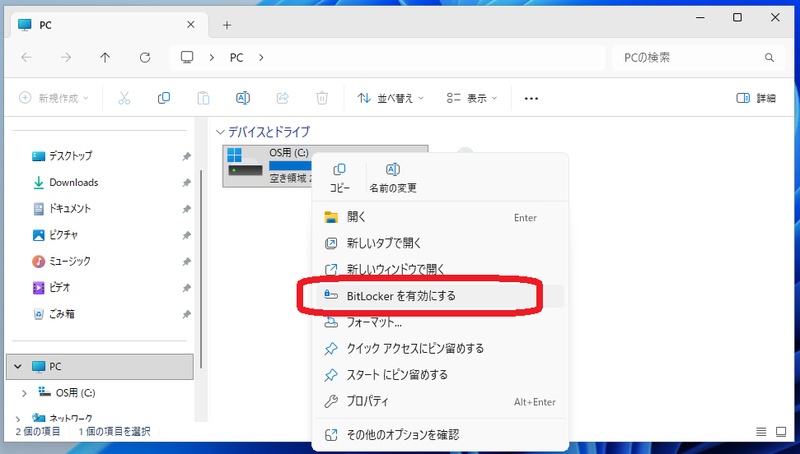Choose フォーマット... in context menu
800x454 pixels.
pyautogui.click(x=440, y=322)
